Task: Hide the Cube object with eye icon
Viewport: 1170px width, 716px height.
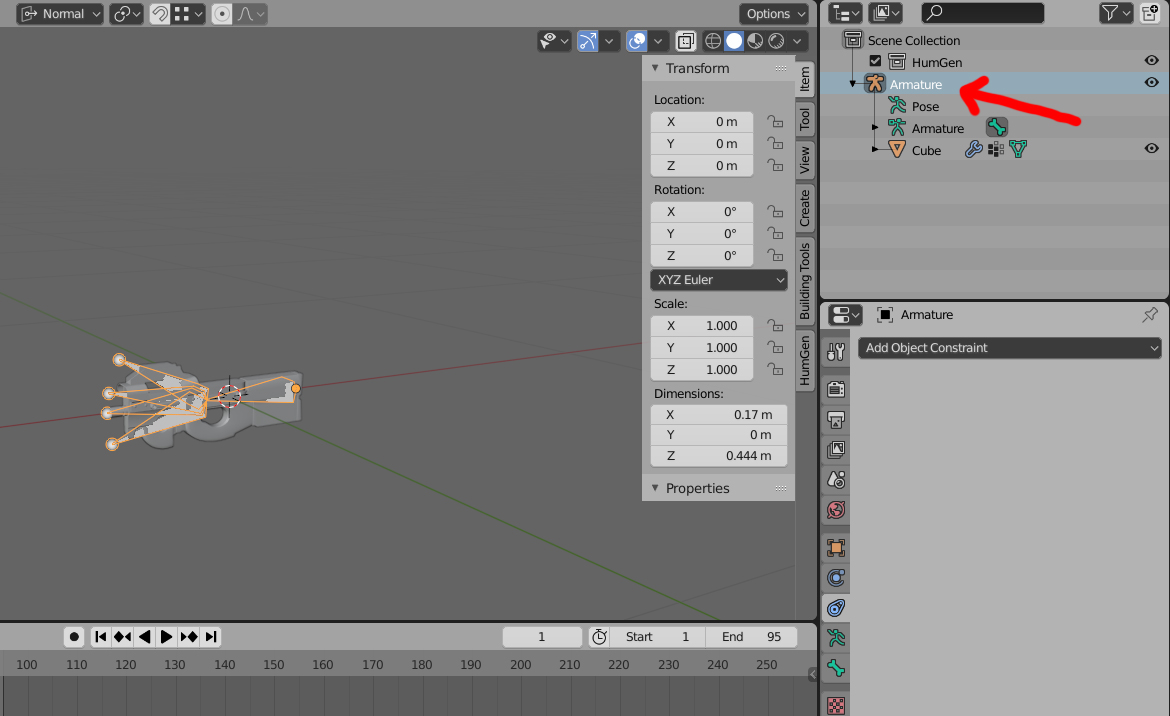Action: point(1151,149)
